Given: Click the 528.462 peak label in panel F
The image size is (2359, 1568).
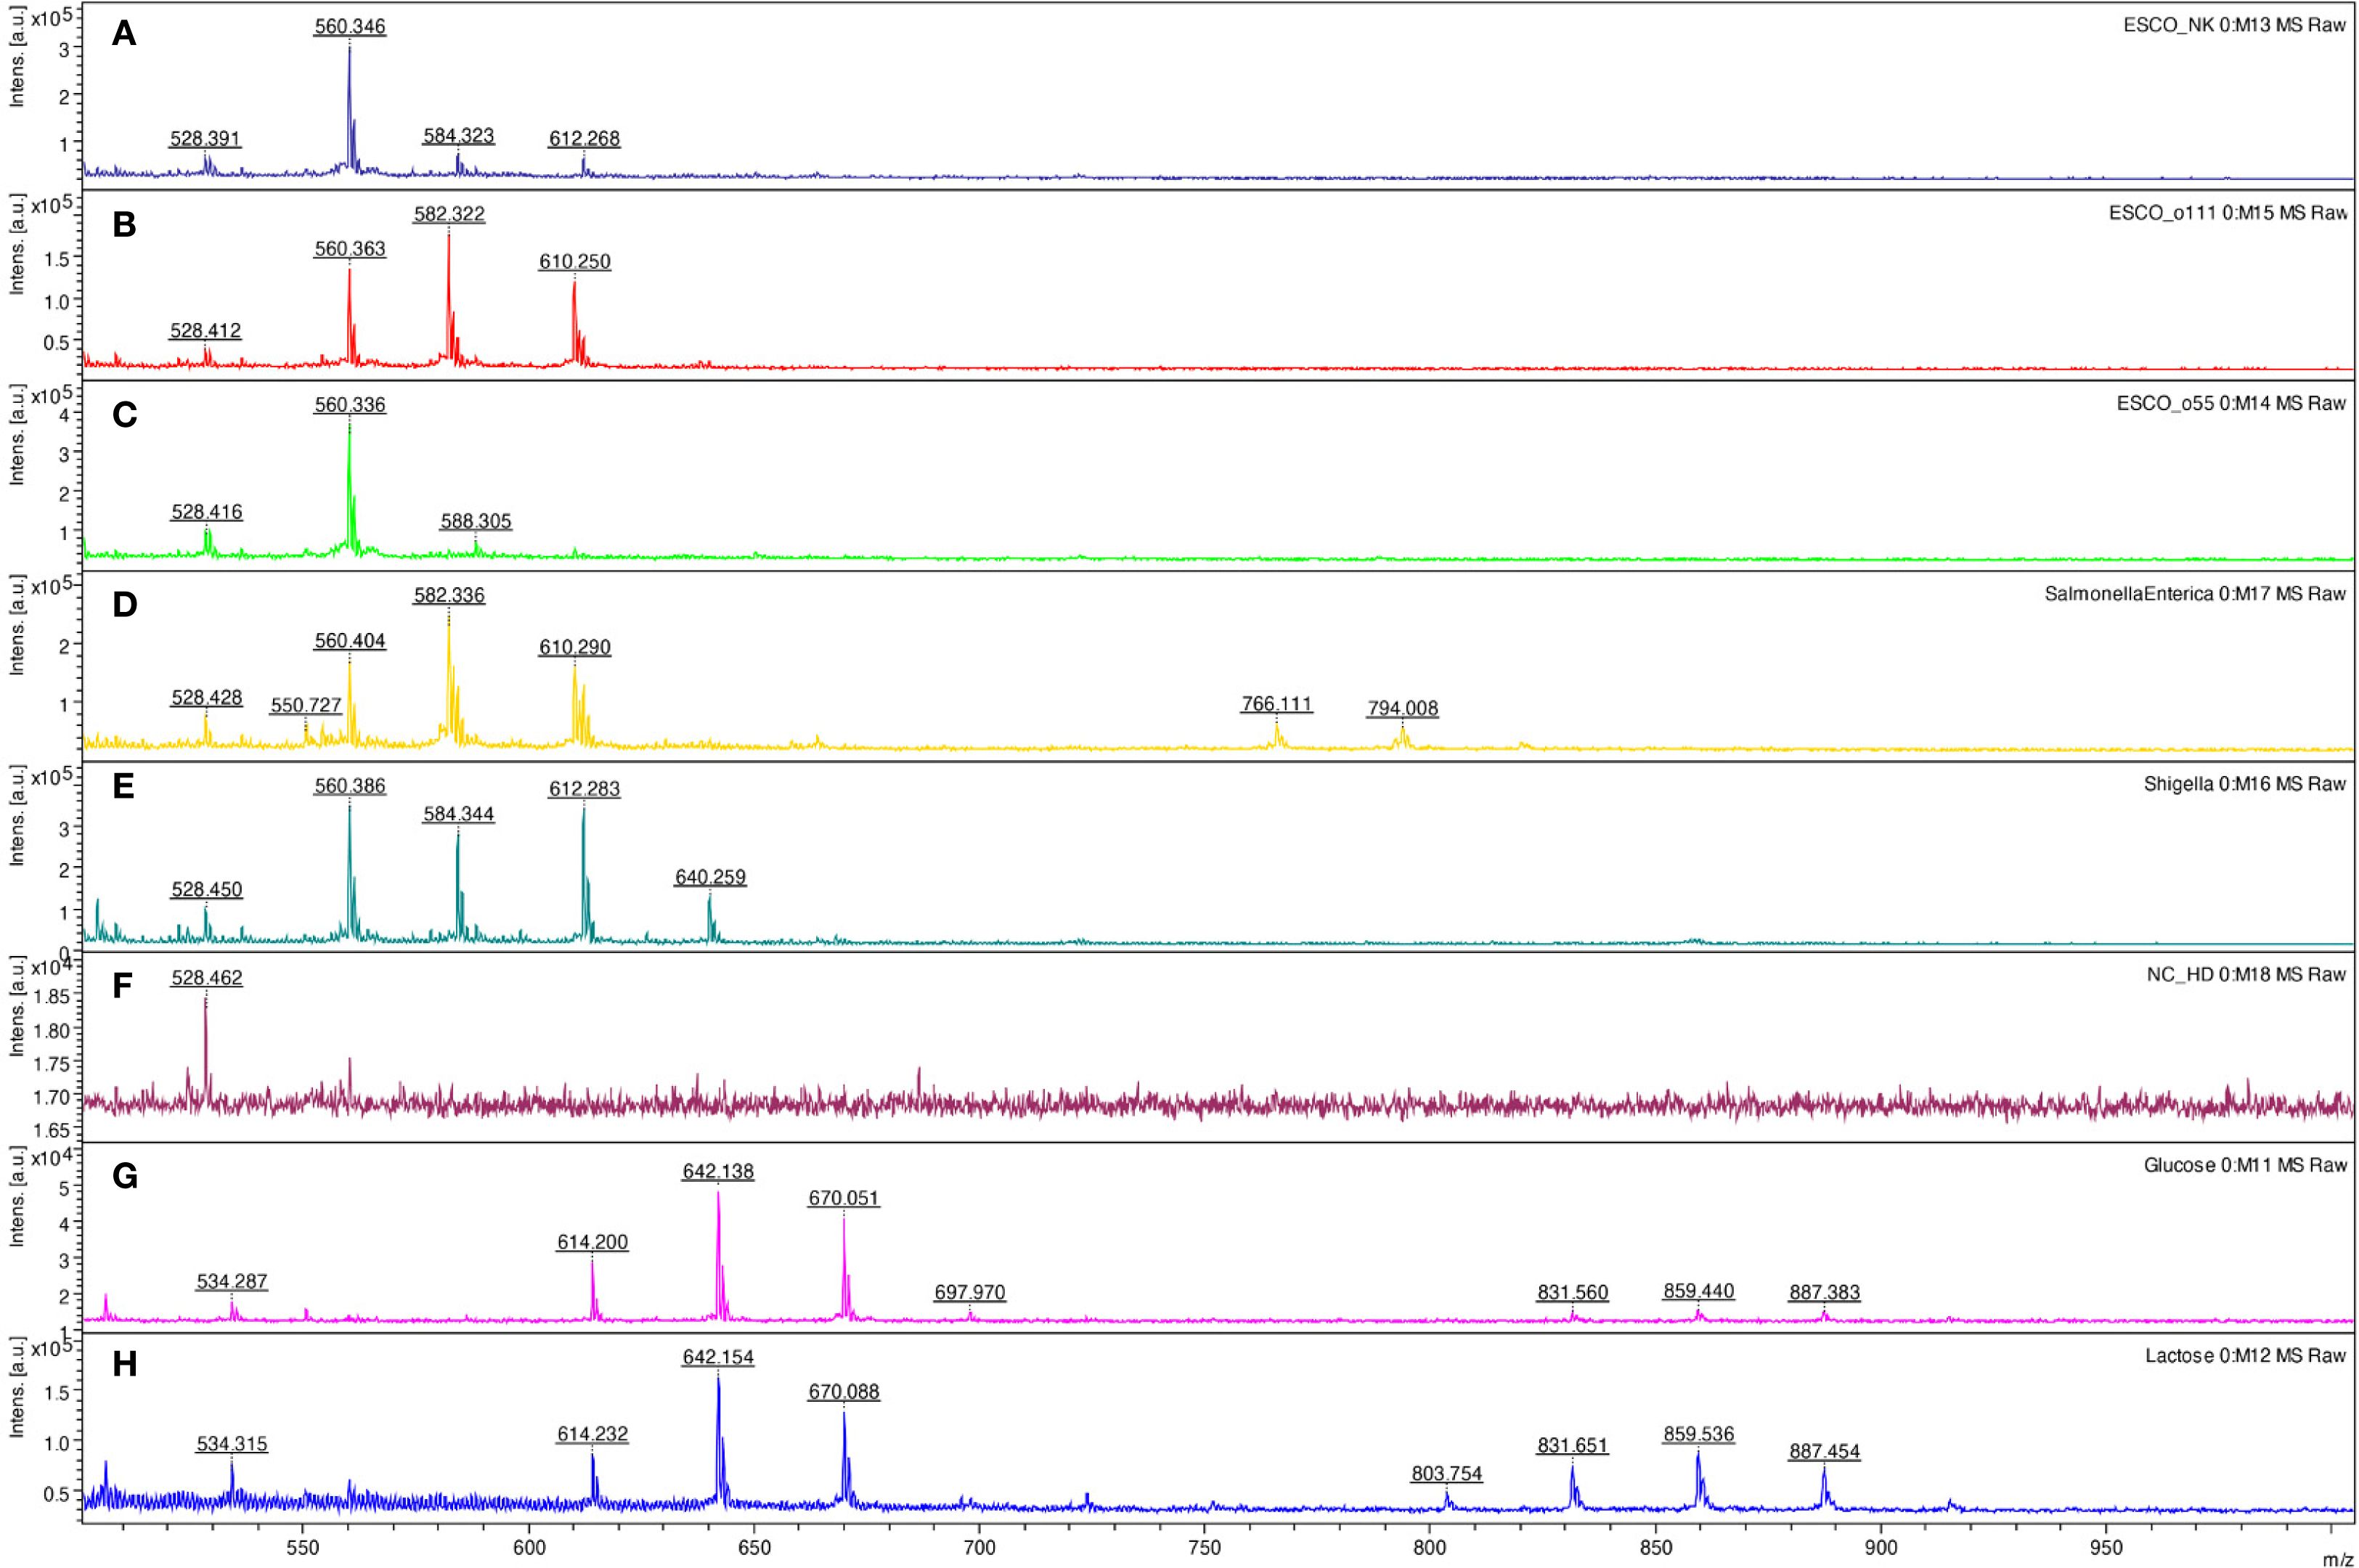Looking at the screenshot, I should 206,978.
